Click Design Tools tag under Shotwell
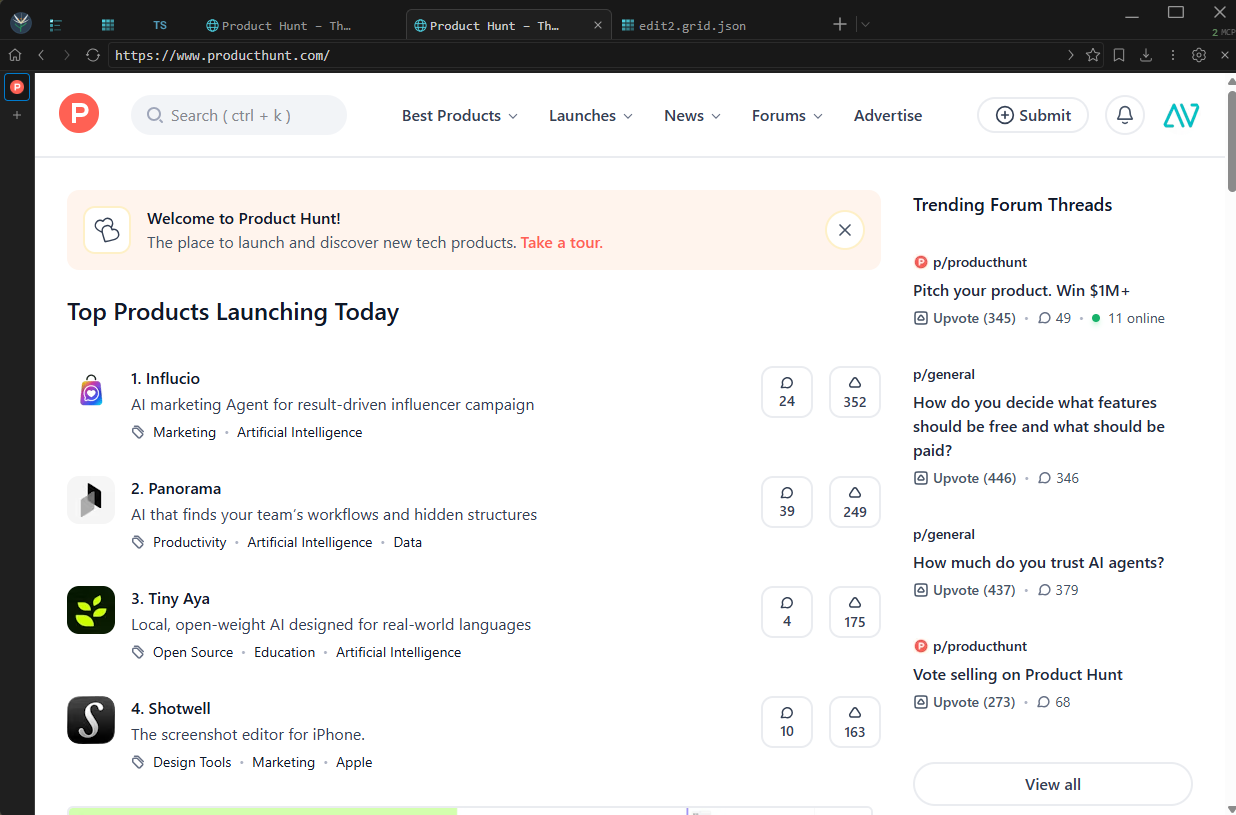1236x815 pixels. pos(192,762)
